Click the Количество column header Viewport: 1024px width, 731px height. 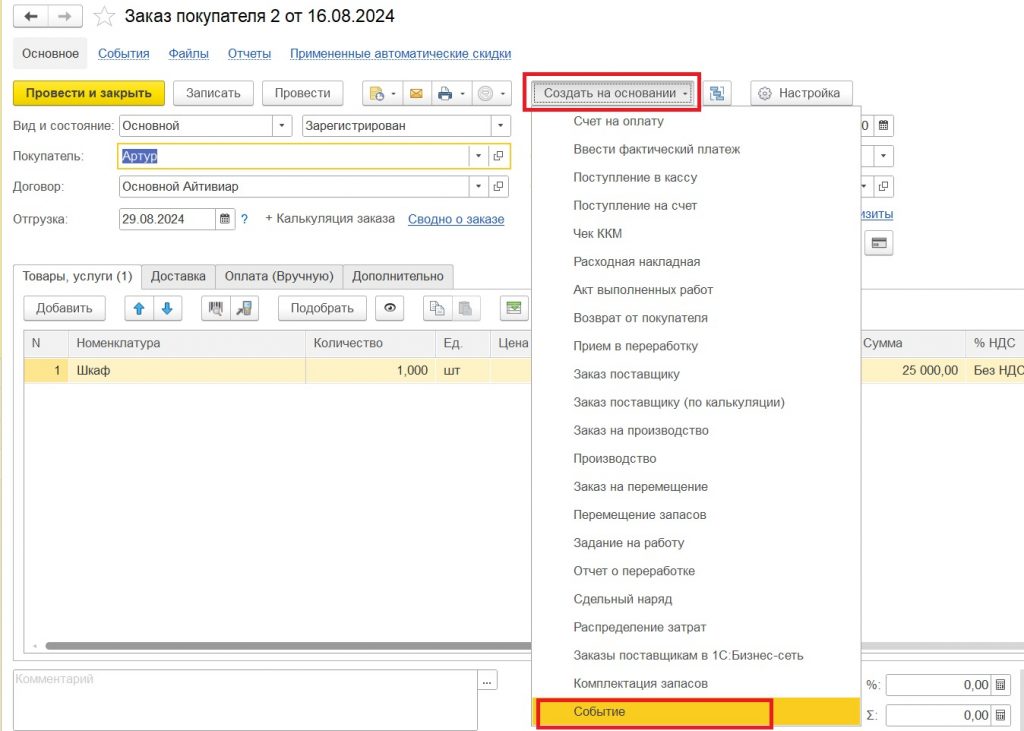pyautogui.click(x=370, y=343)
